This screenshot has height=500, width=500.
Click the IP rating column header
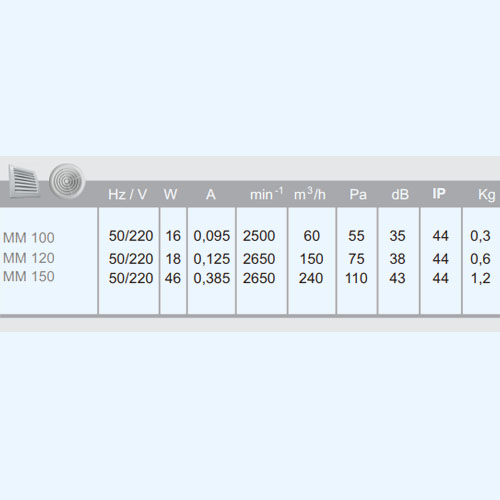click(x=439, y=194)
